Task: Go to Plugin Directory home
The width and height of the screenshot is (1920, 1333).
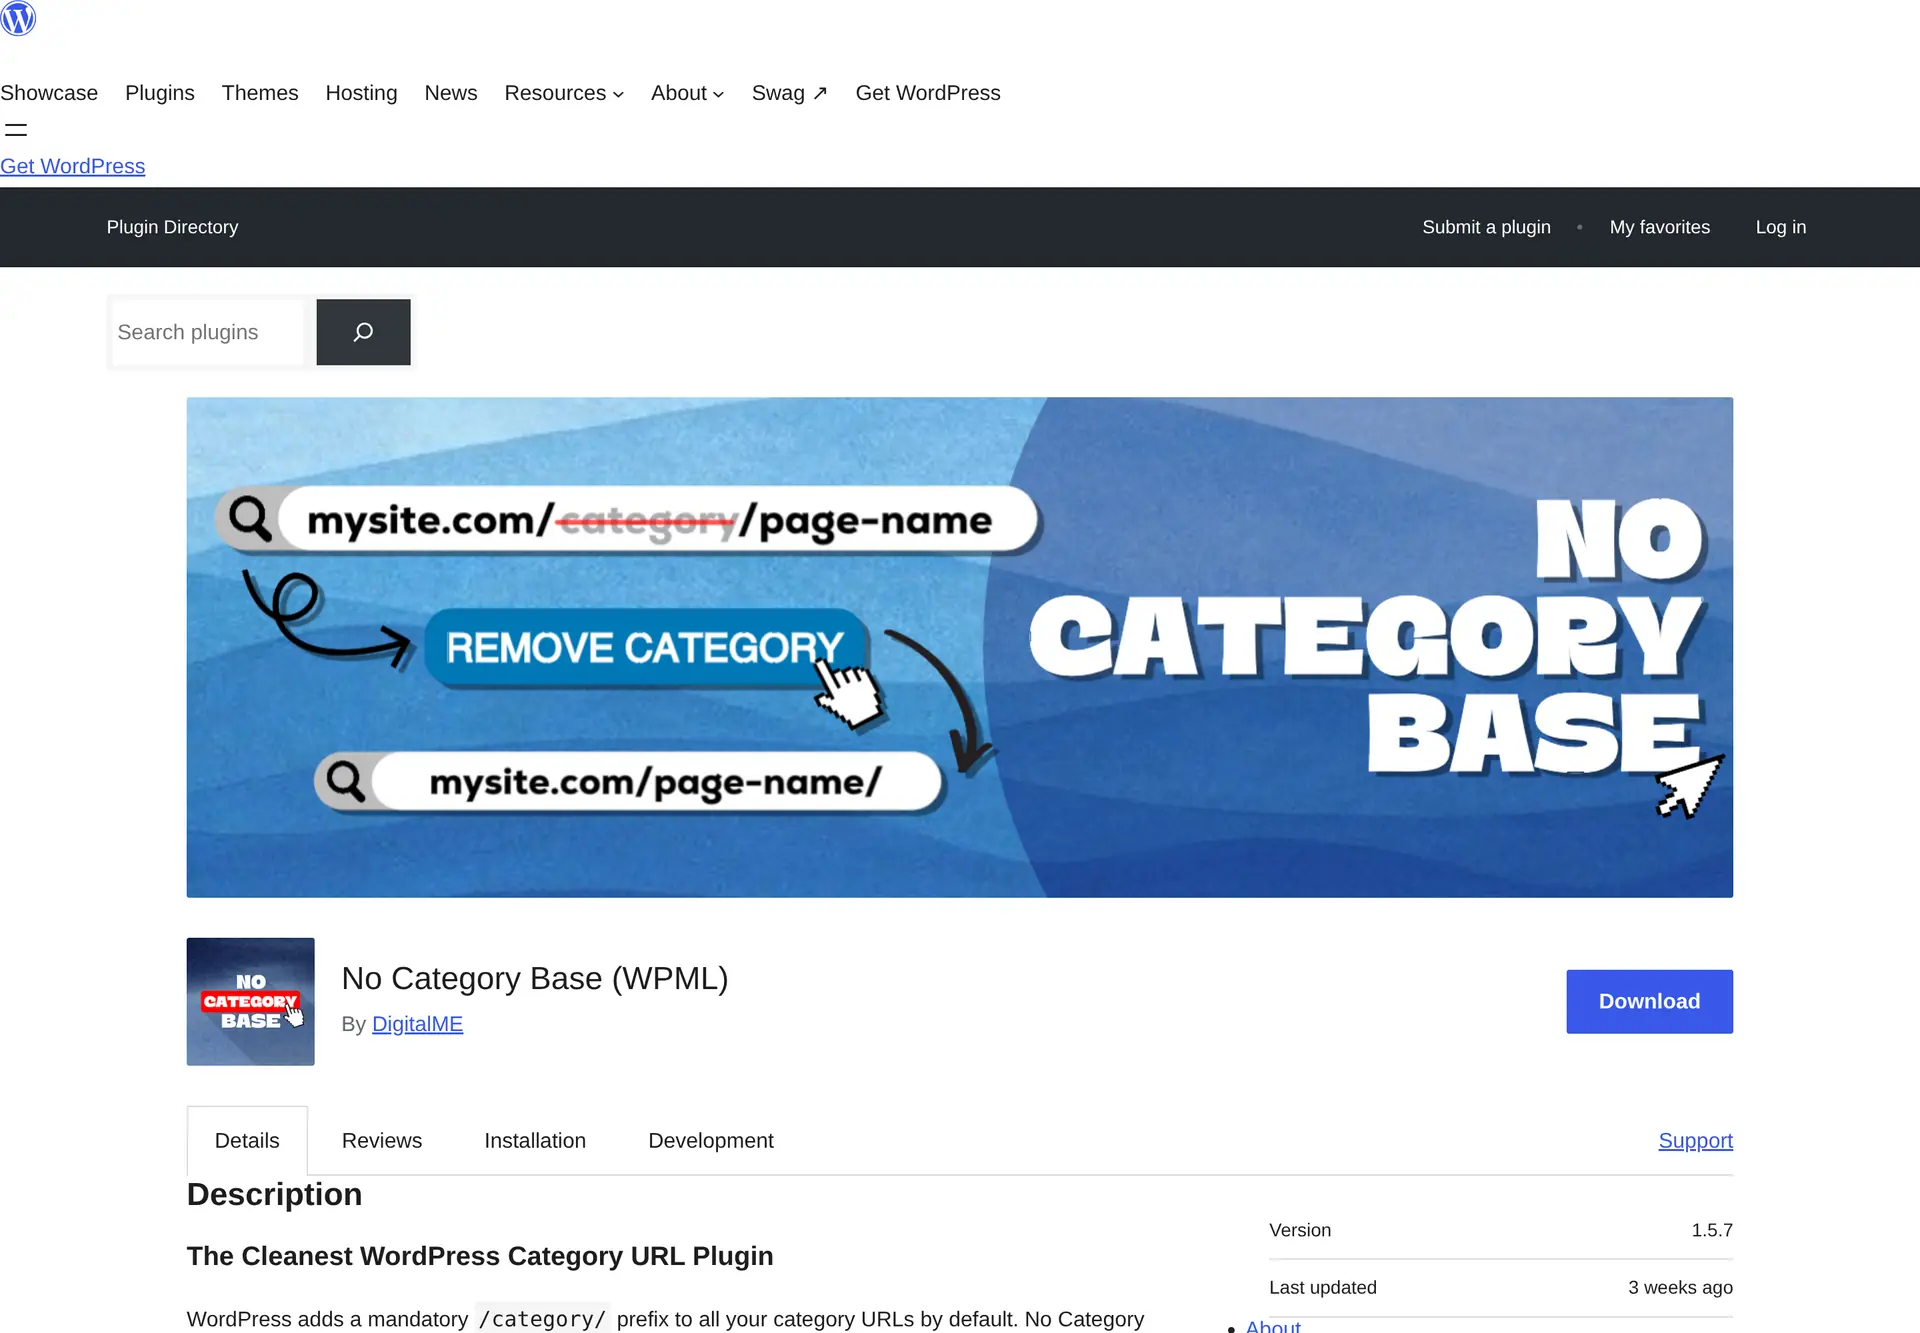Action: click(x=173, y=227)
